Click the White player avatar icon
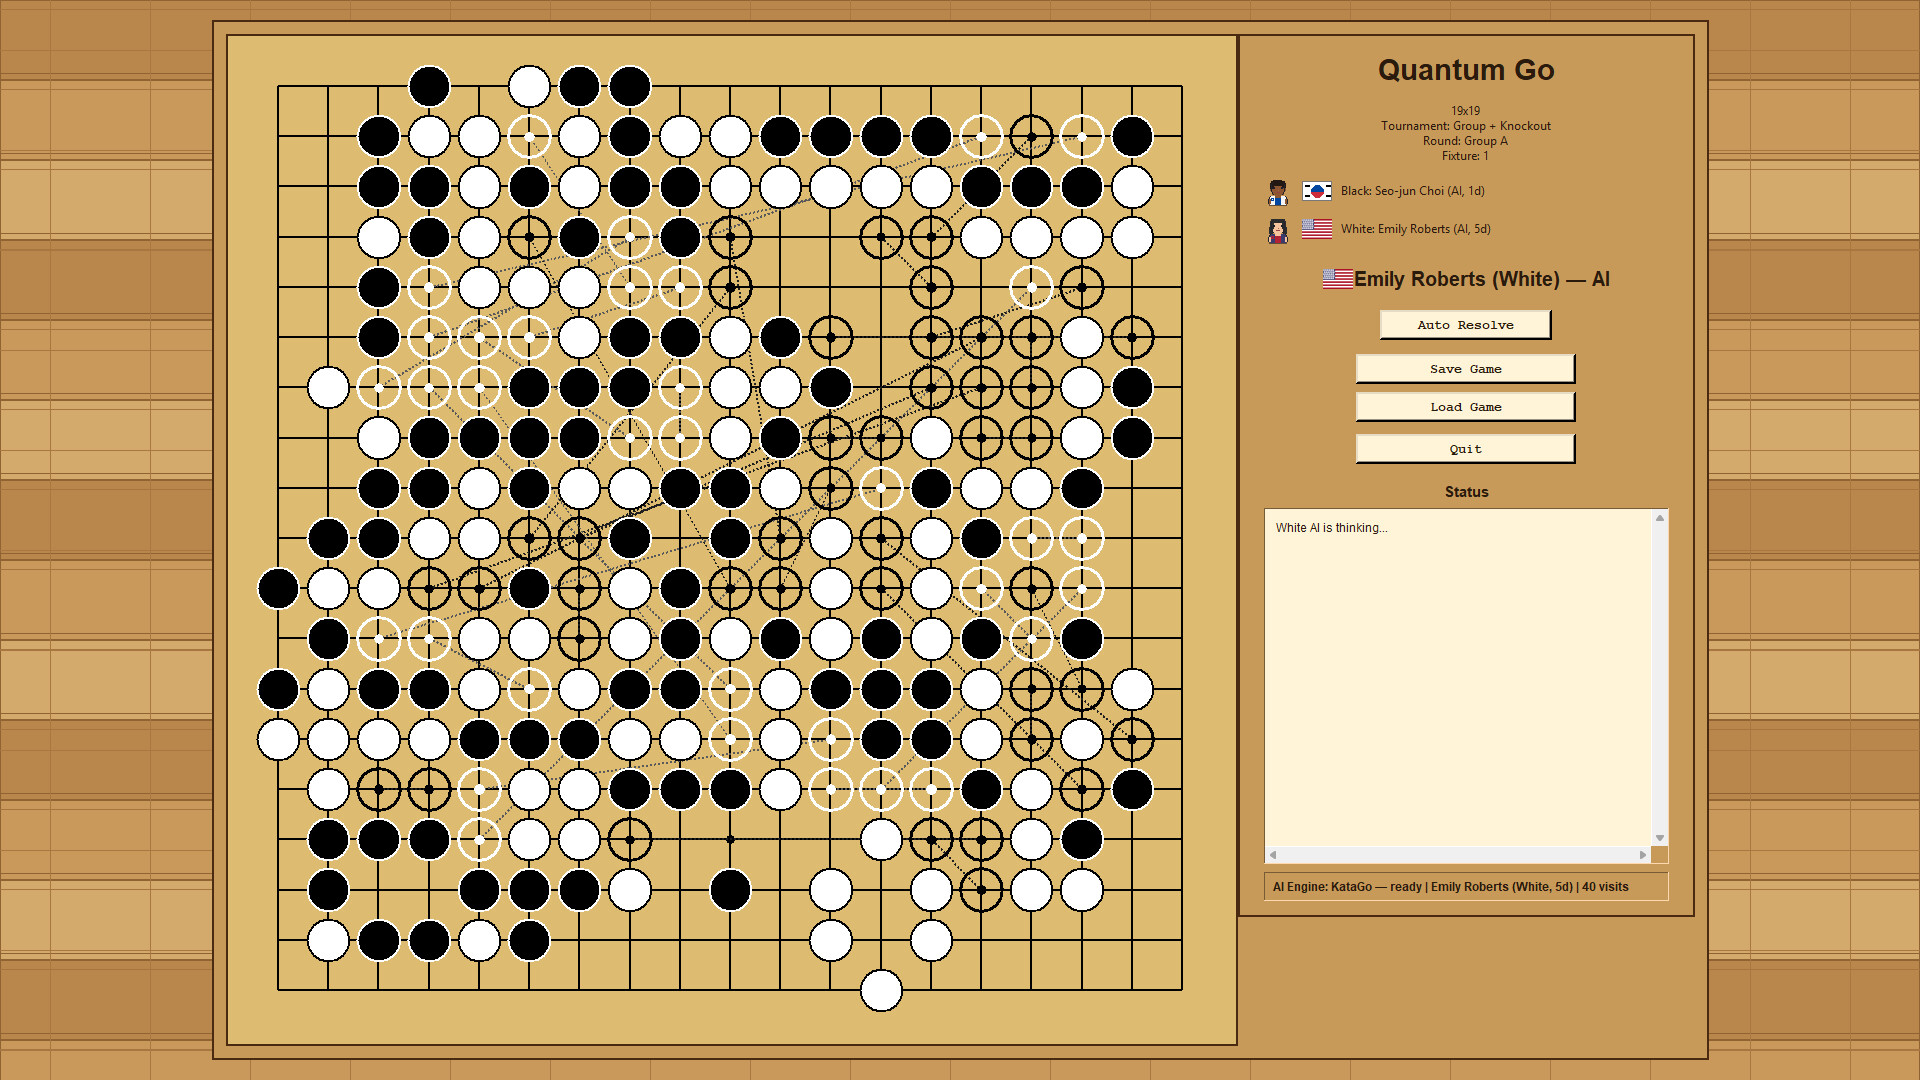 (x=1278, y=231)
